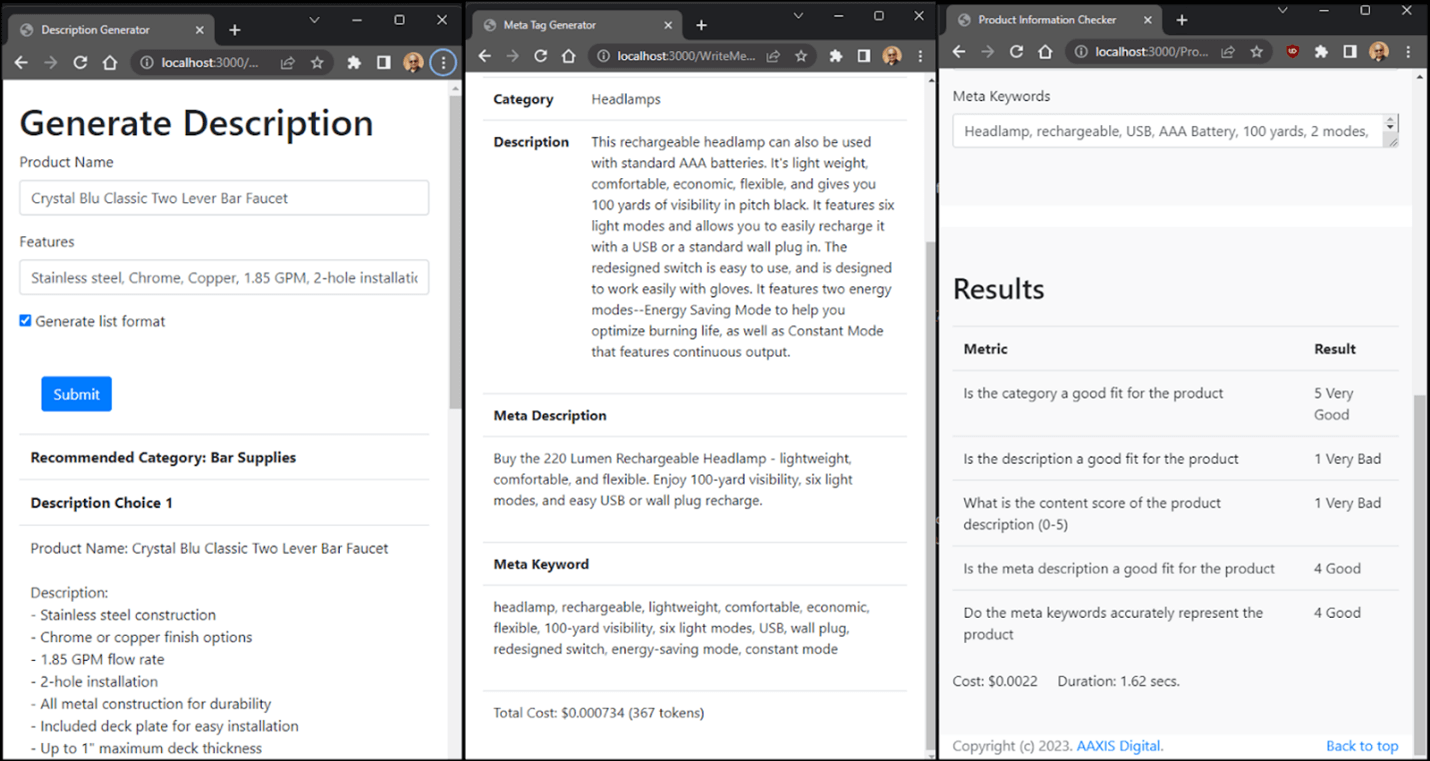Click uBlock shield icon in Product Information Checker
The width and height of the screenshot is (1430, 761).
1292,52
